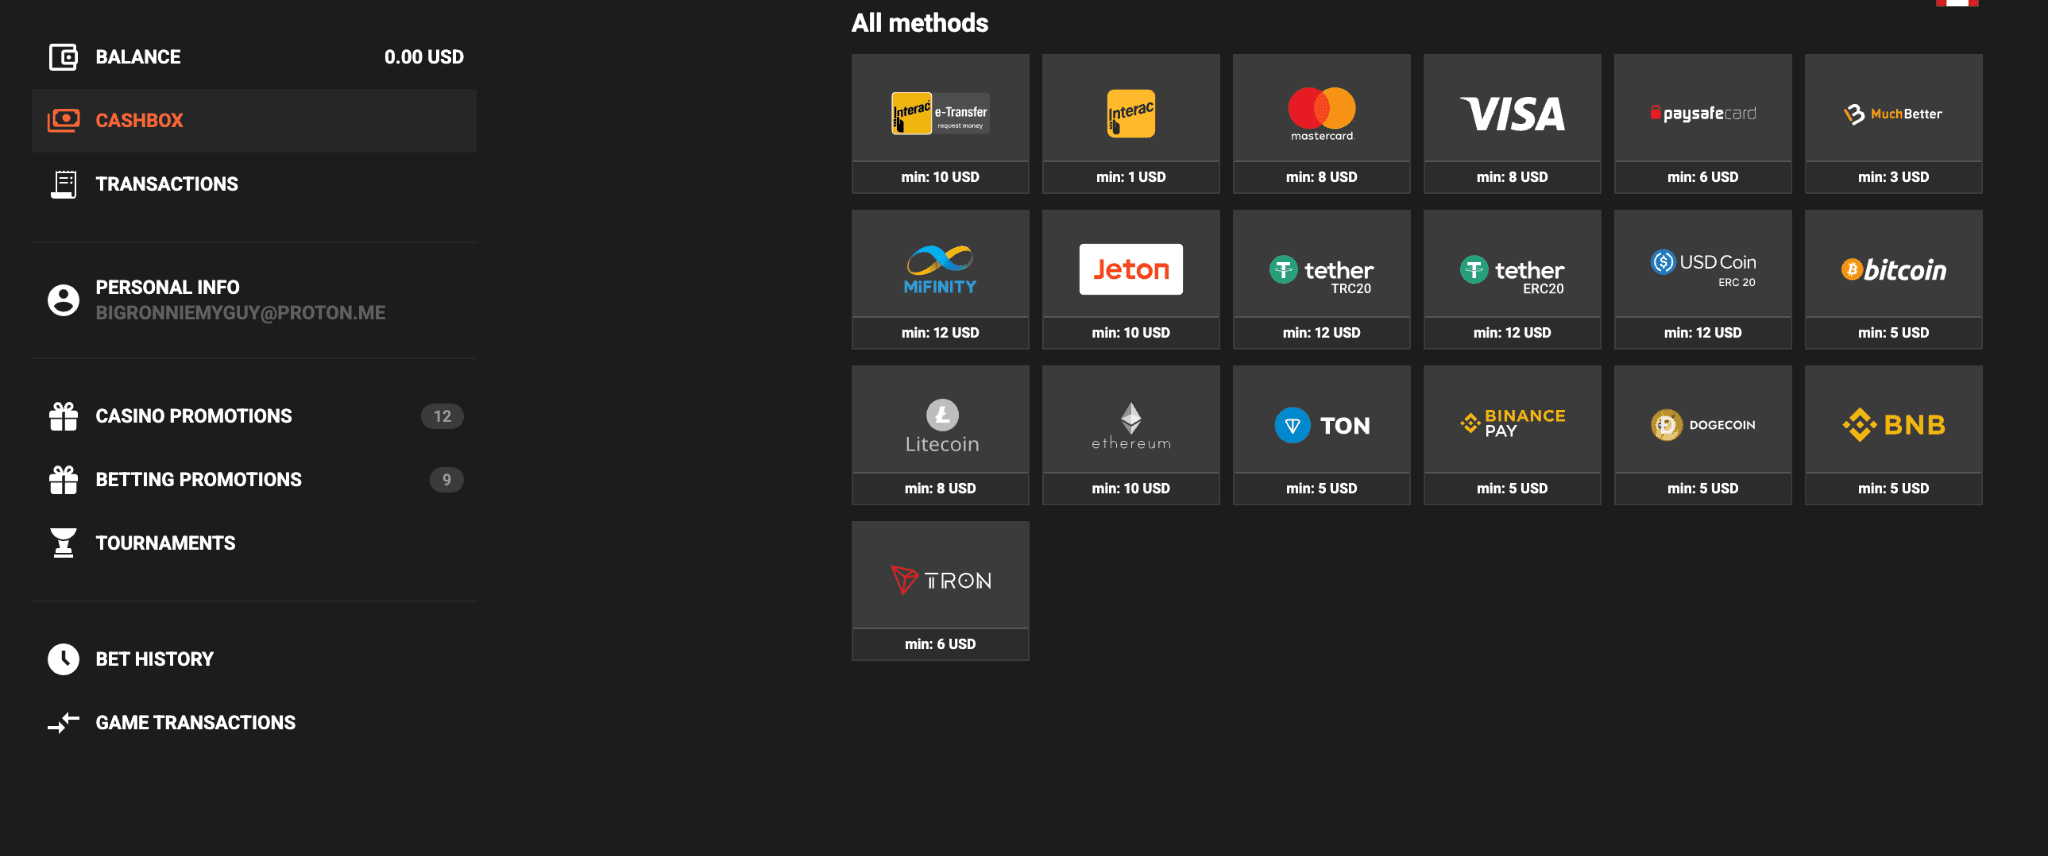Go to Transactions page
Image resolution: width=2048 pixels, height=856 pixels.
(x=254, y=184)
